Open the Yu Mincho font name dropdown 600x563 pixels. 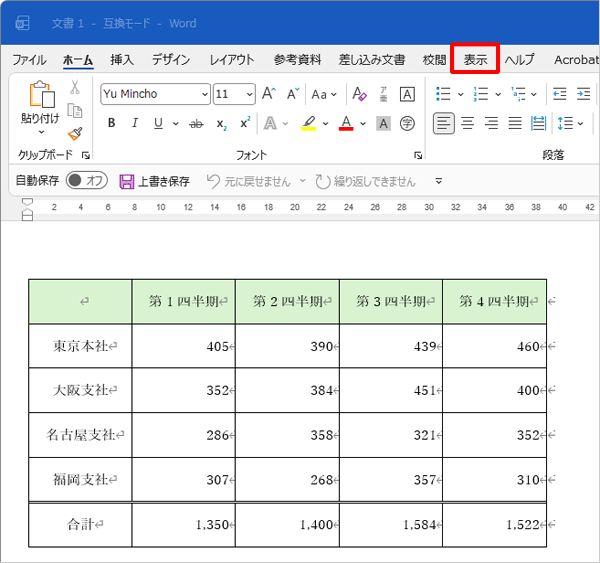pyautogui.click(x=205, y=94)
